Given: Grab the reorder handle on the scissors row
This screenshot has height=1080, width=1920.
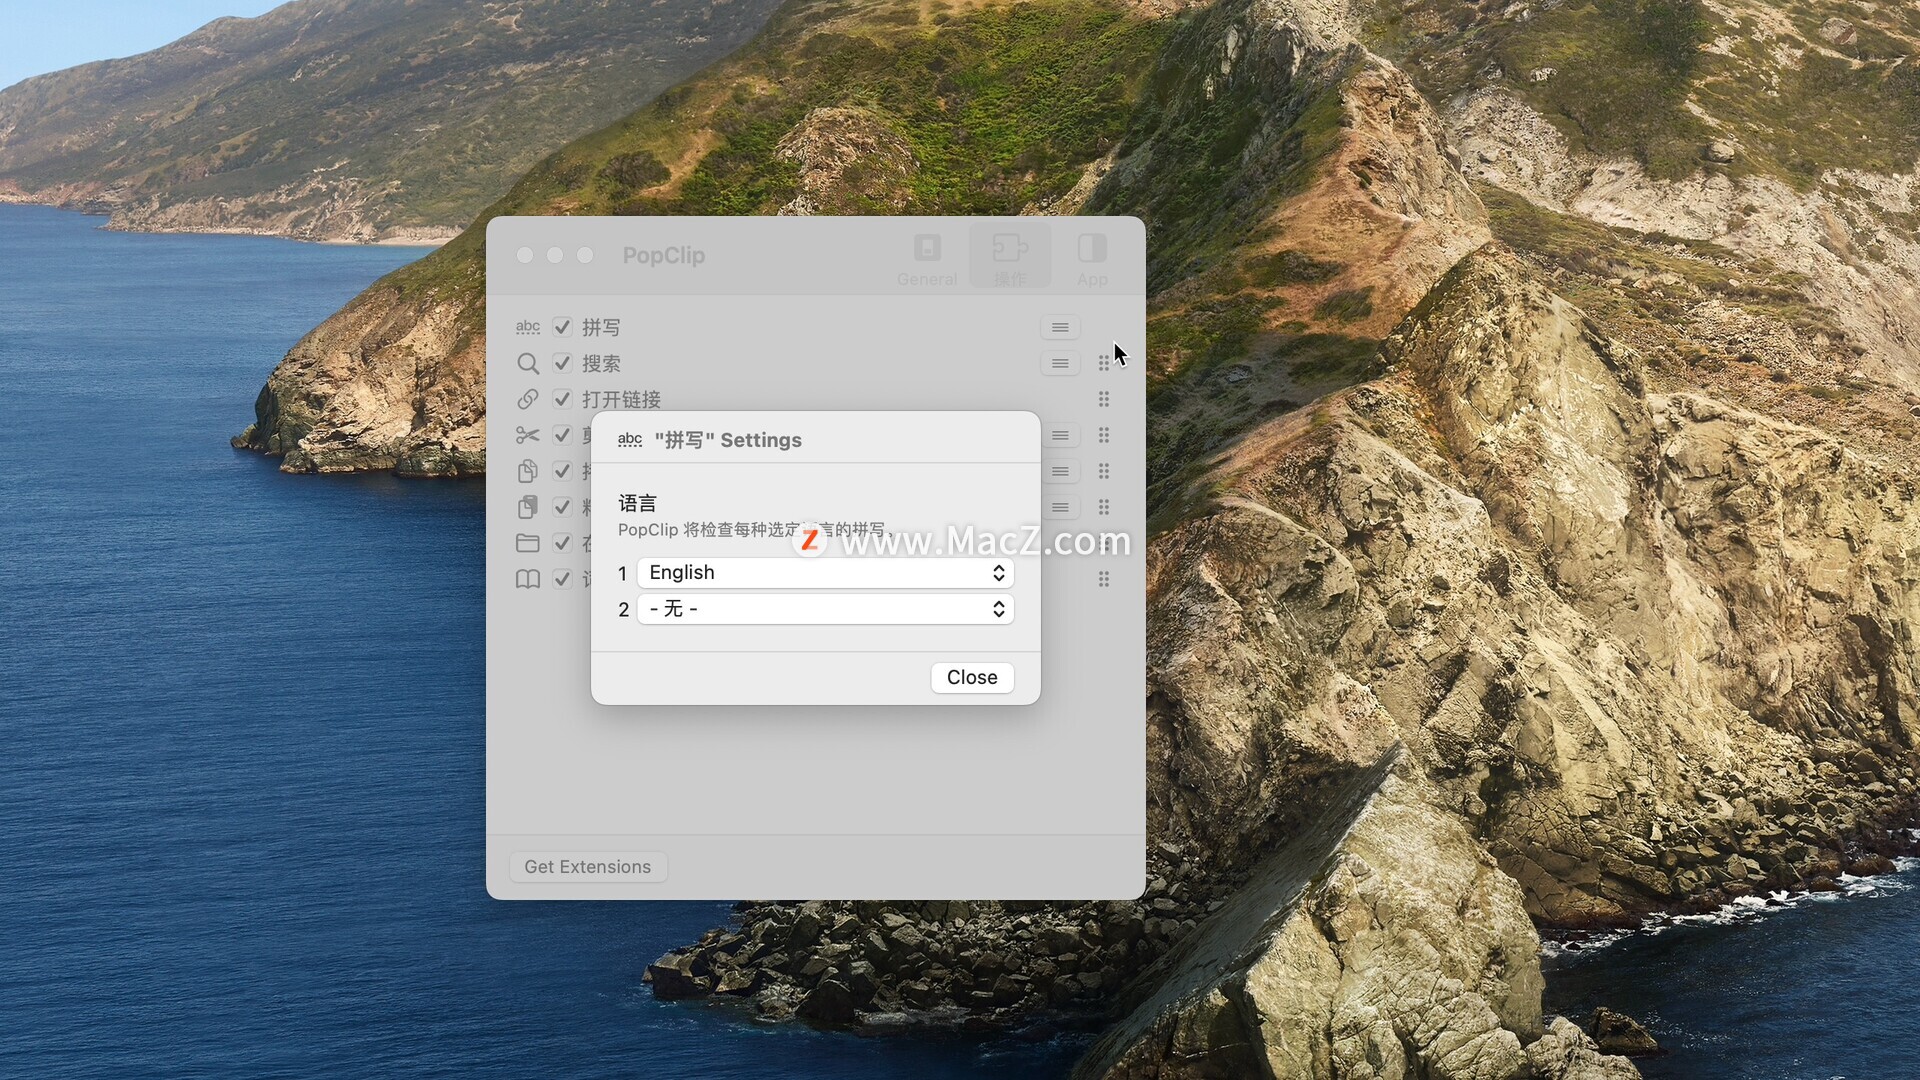Looking at the screenshot, I should tap(1104, 435).
